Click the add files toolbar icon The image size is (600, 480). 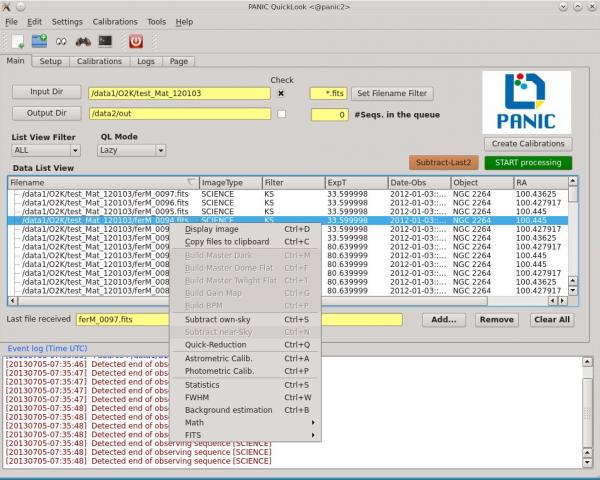click(x=40, y=41)
